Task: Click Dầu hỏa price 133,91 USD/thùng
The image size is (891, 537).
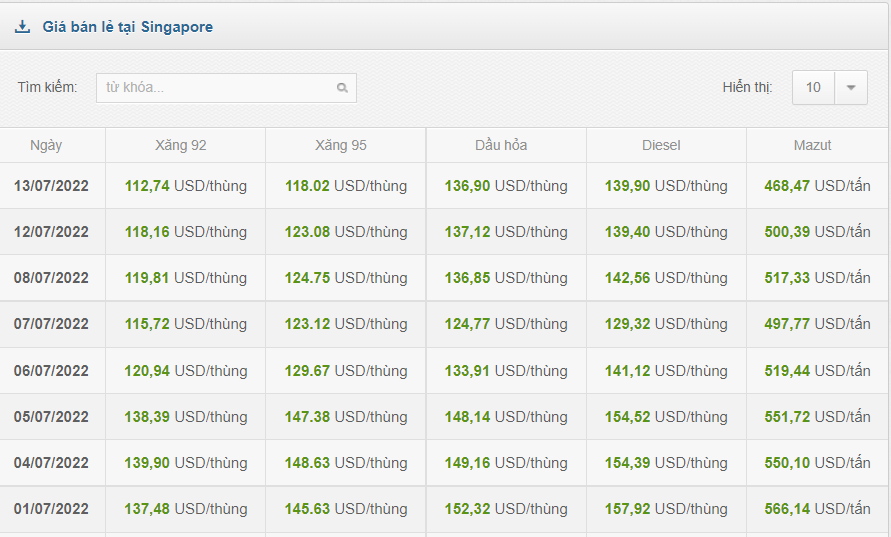Action: (506, 371)
